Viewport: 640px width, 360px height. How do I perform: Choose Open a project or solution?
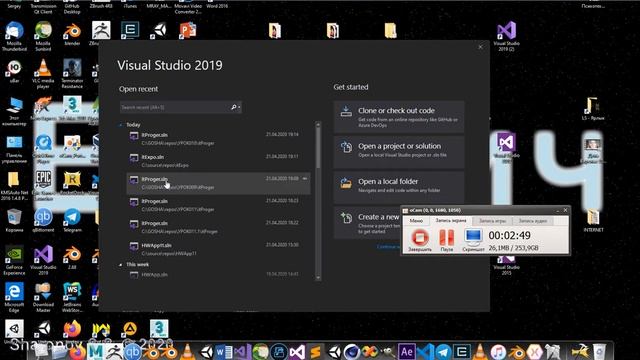coord(399,152)
